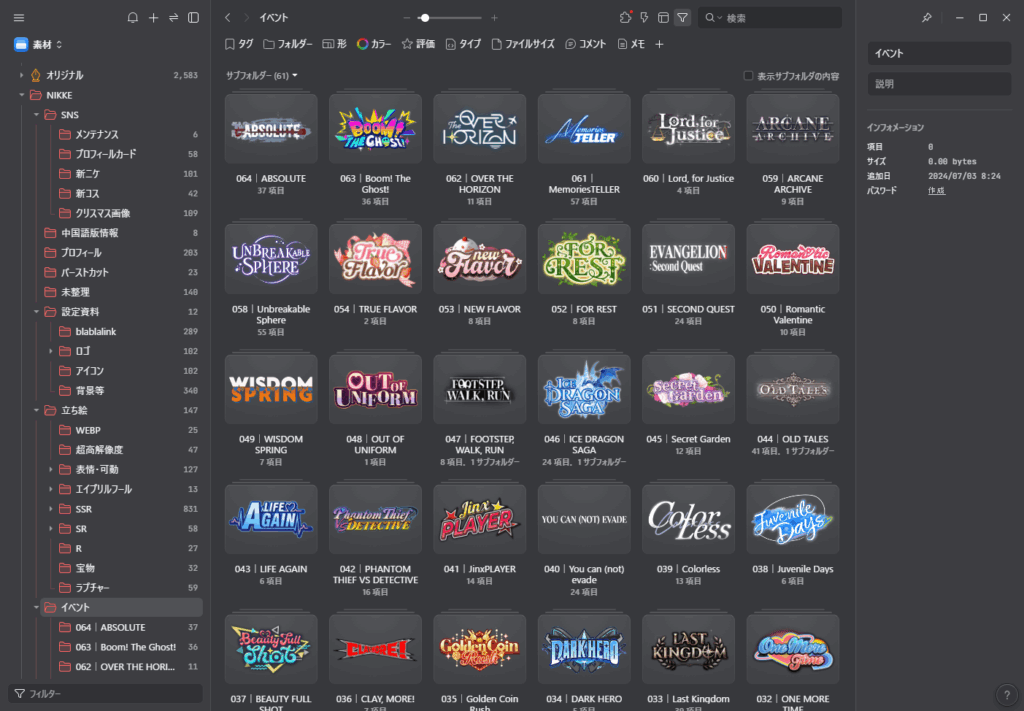Filter by カラー

tap(374, 44)
